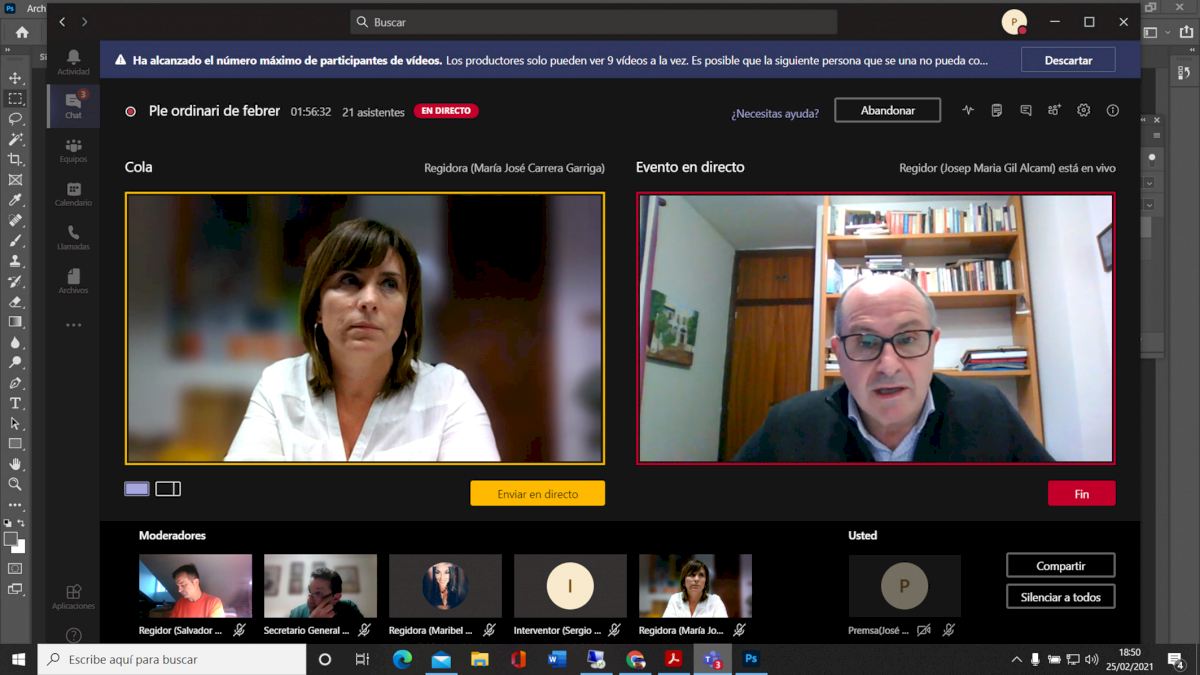Show meeting info icon
1200x675 pixels.
pyautogui.click(x=1112, y=111)
